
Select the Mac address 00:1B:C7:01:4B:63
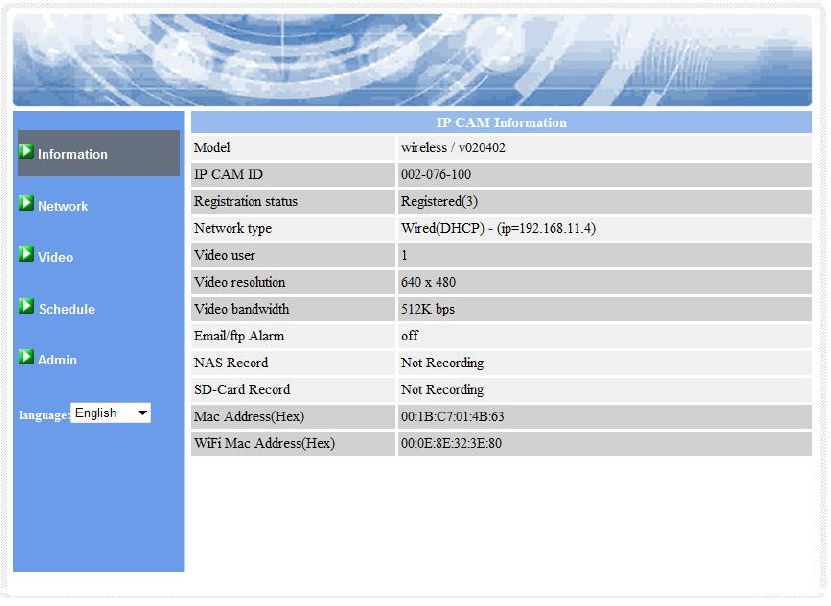click(453, 417)
